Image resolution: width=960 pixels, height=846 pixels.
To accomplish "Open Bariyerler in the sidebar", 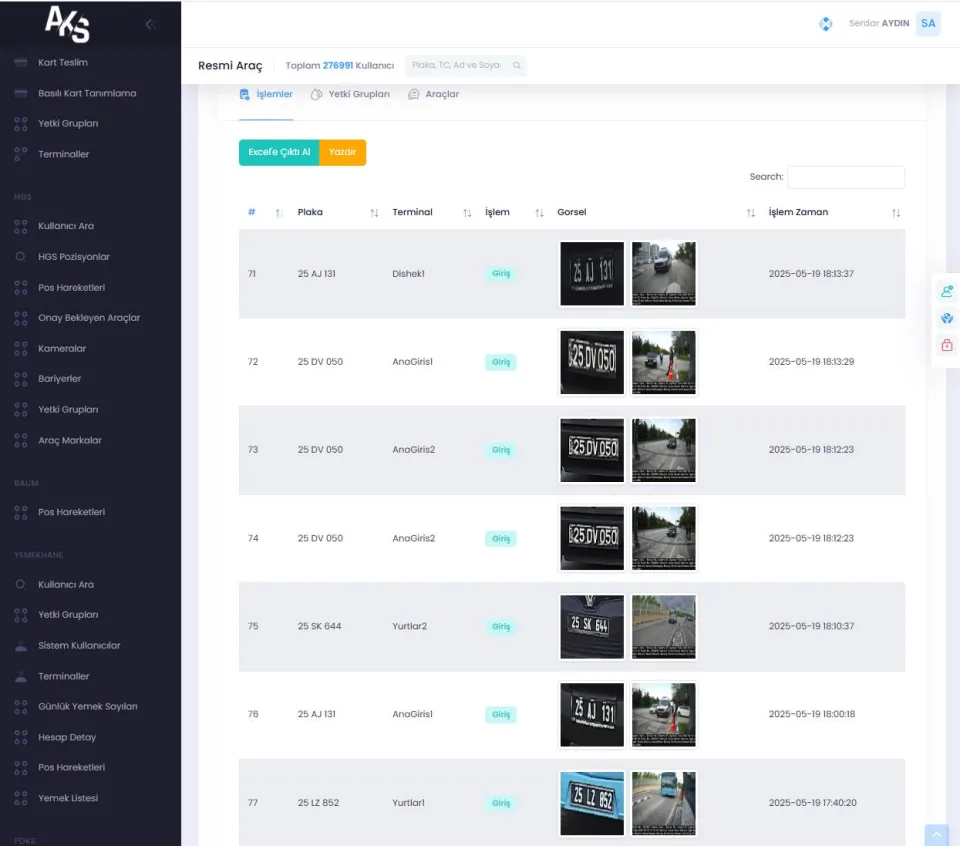I will pos(59,378).
